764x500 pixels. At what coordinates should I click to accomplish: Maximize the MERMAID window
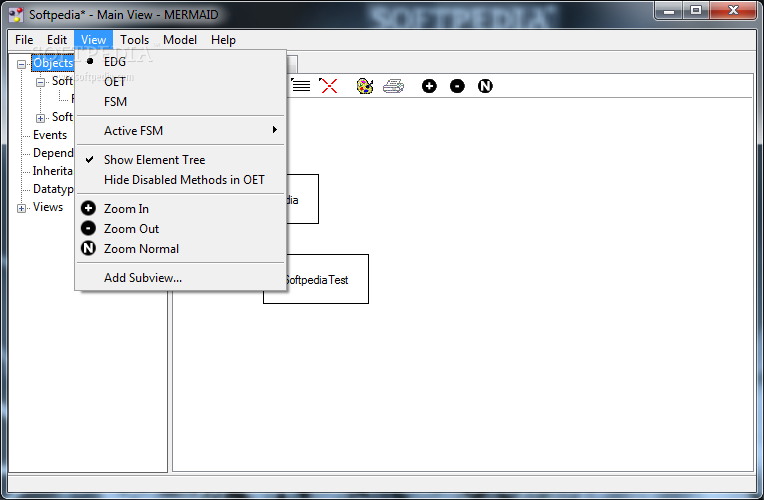696,11
